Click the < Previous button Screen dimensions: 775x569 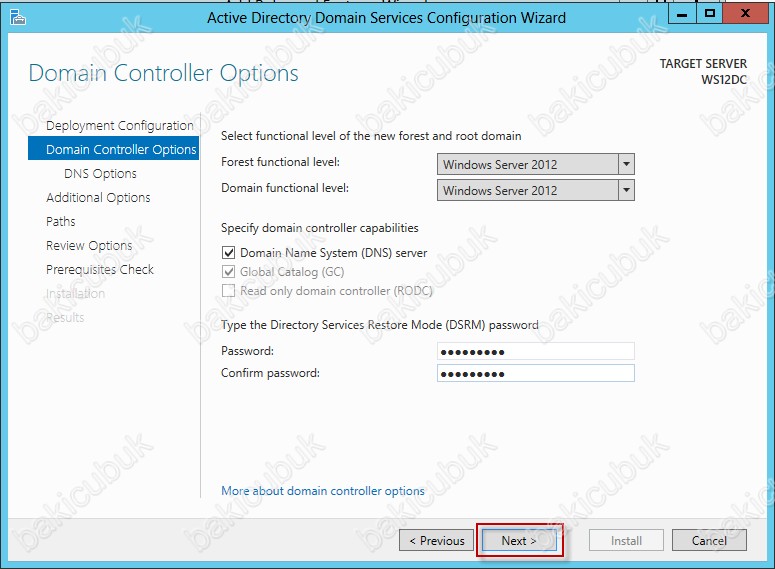click(x=436, y=540)
